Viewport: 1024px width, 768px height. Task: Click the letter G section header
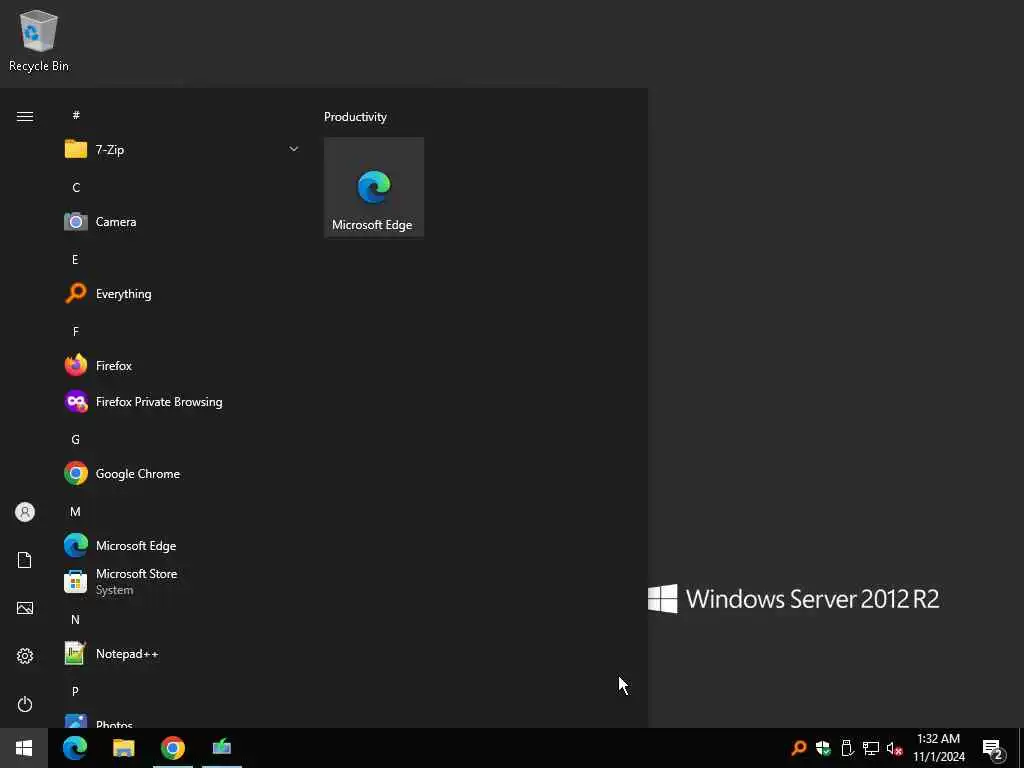(x=75, y=440)
